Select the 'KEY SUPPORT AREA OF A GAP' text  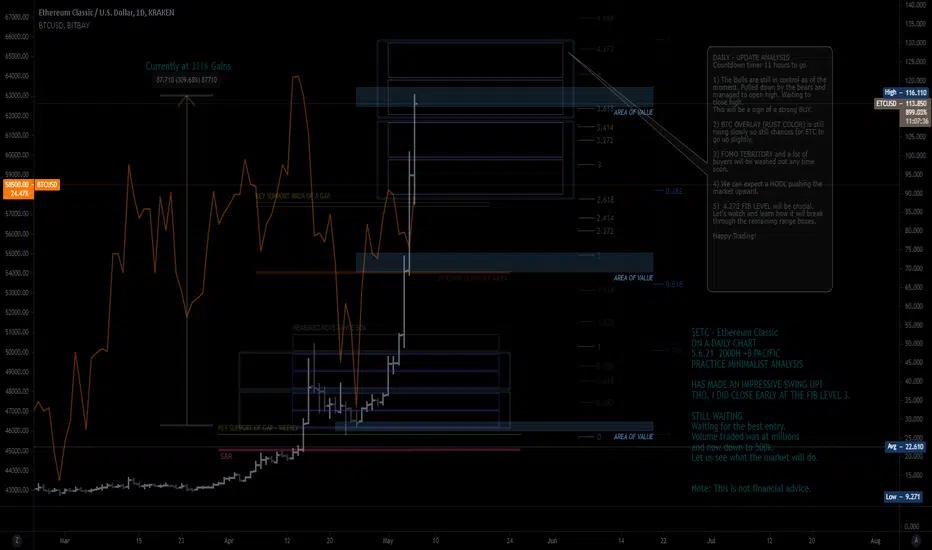pos(293,196)
